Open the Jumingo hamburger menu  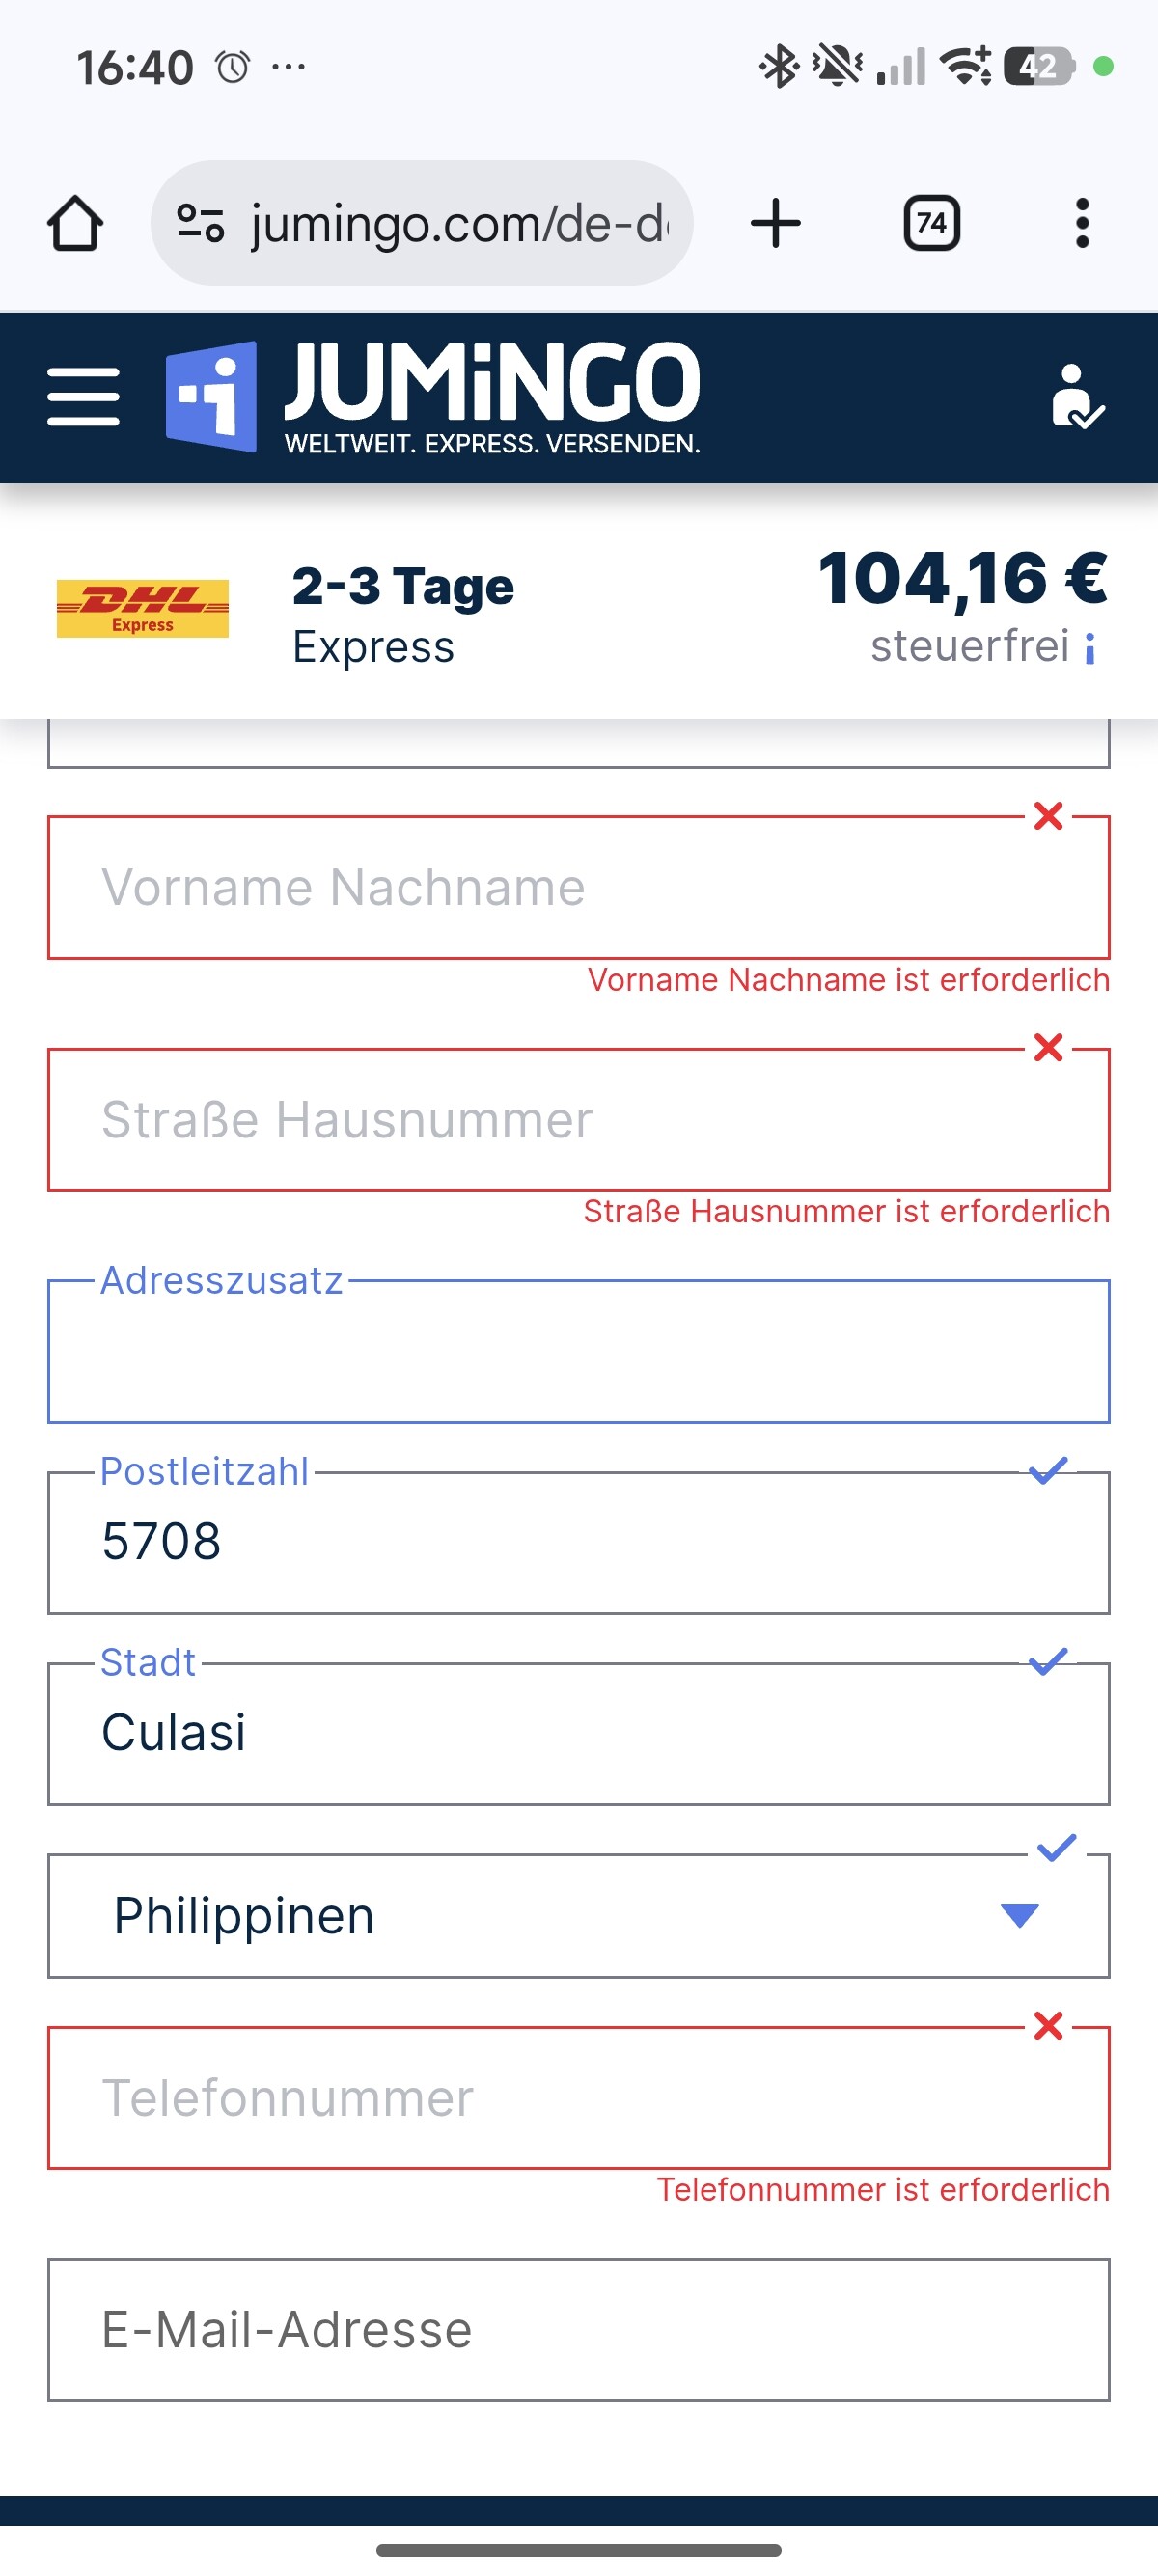[83, 397]
